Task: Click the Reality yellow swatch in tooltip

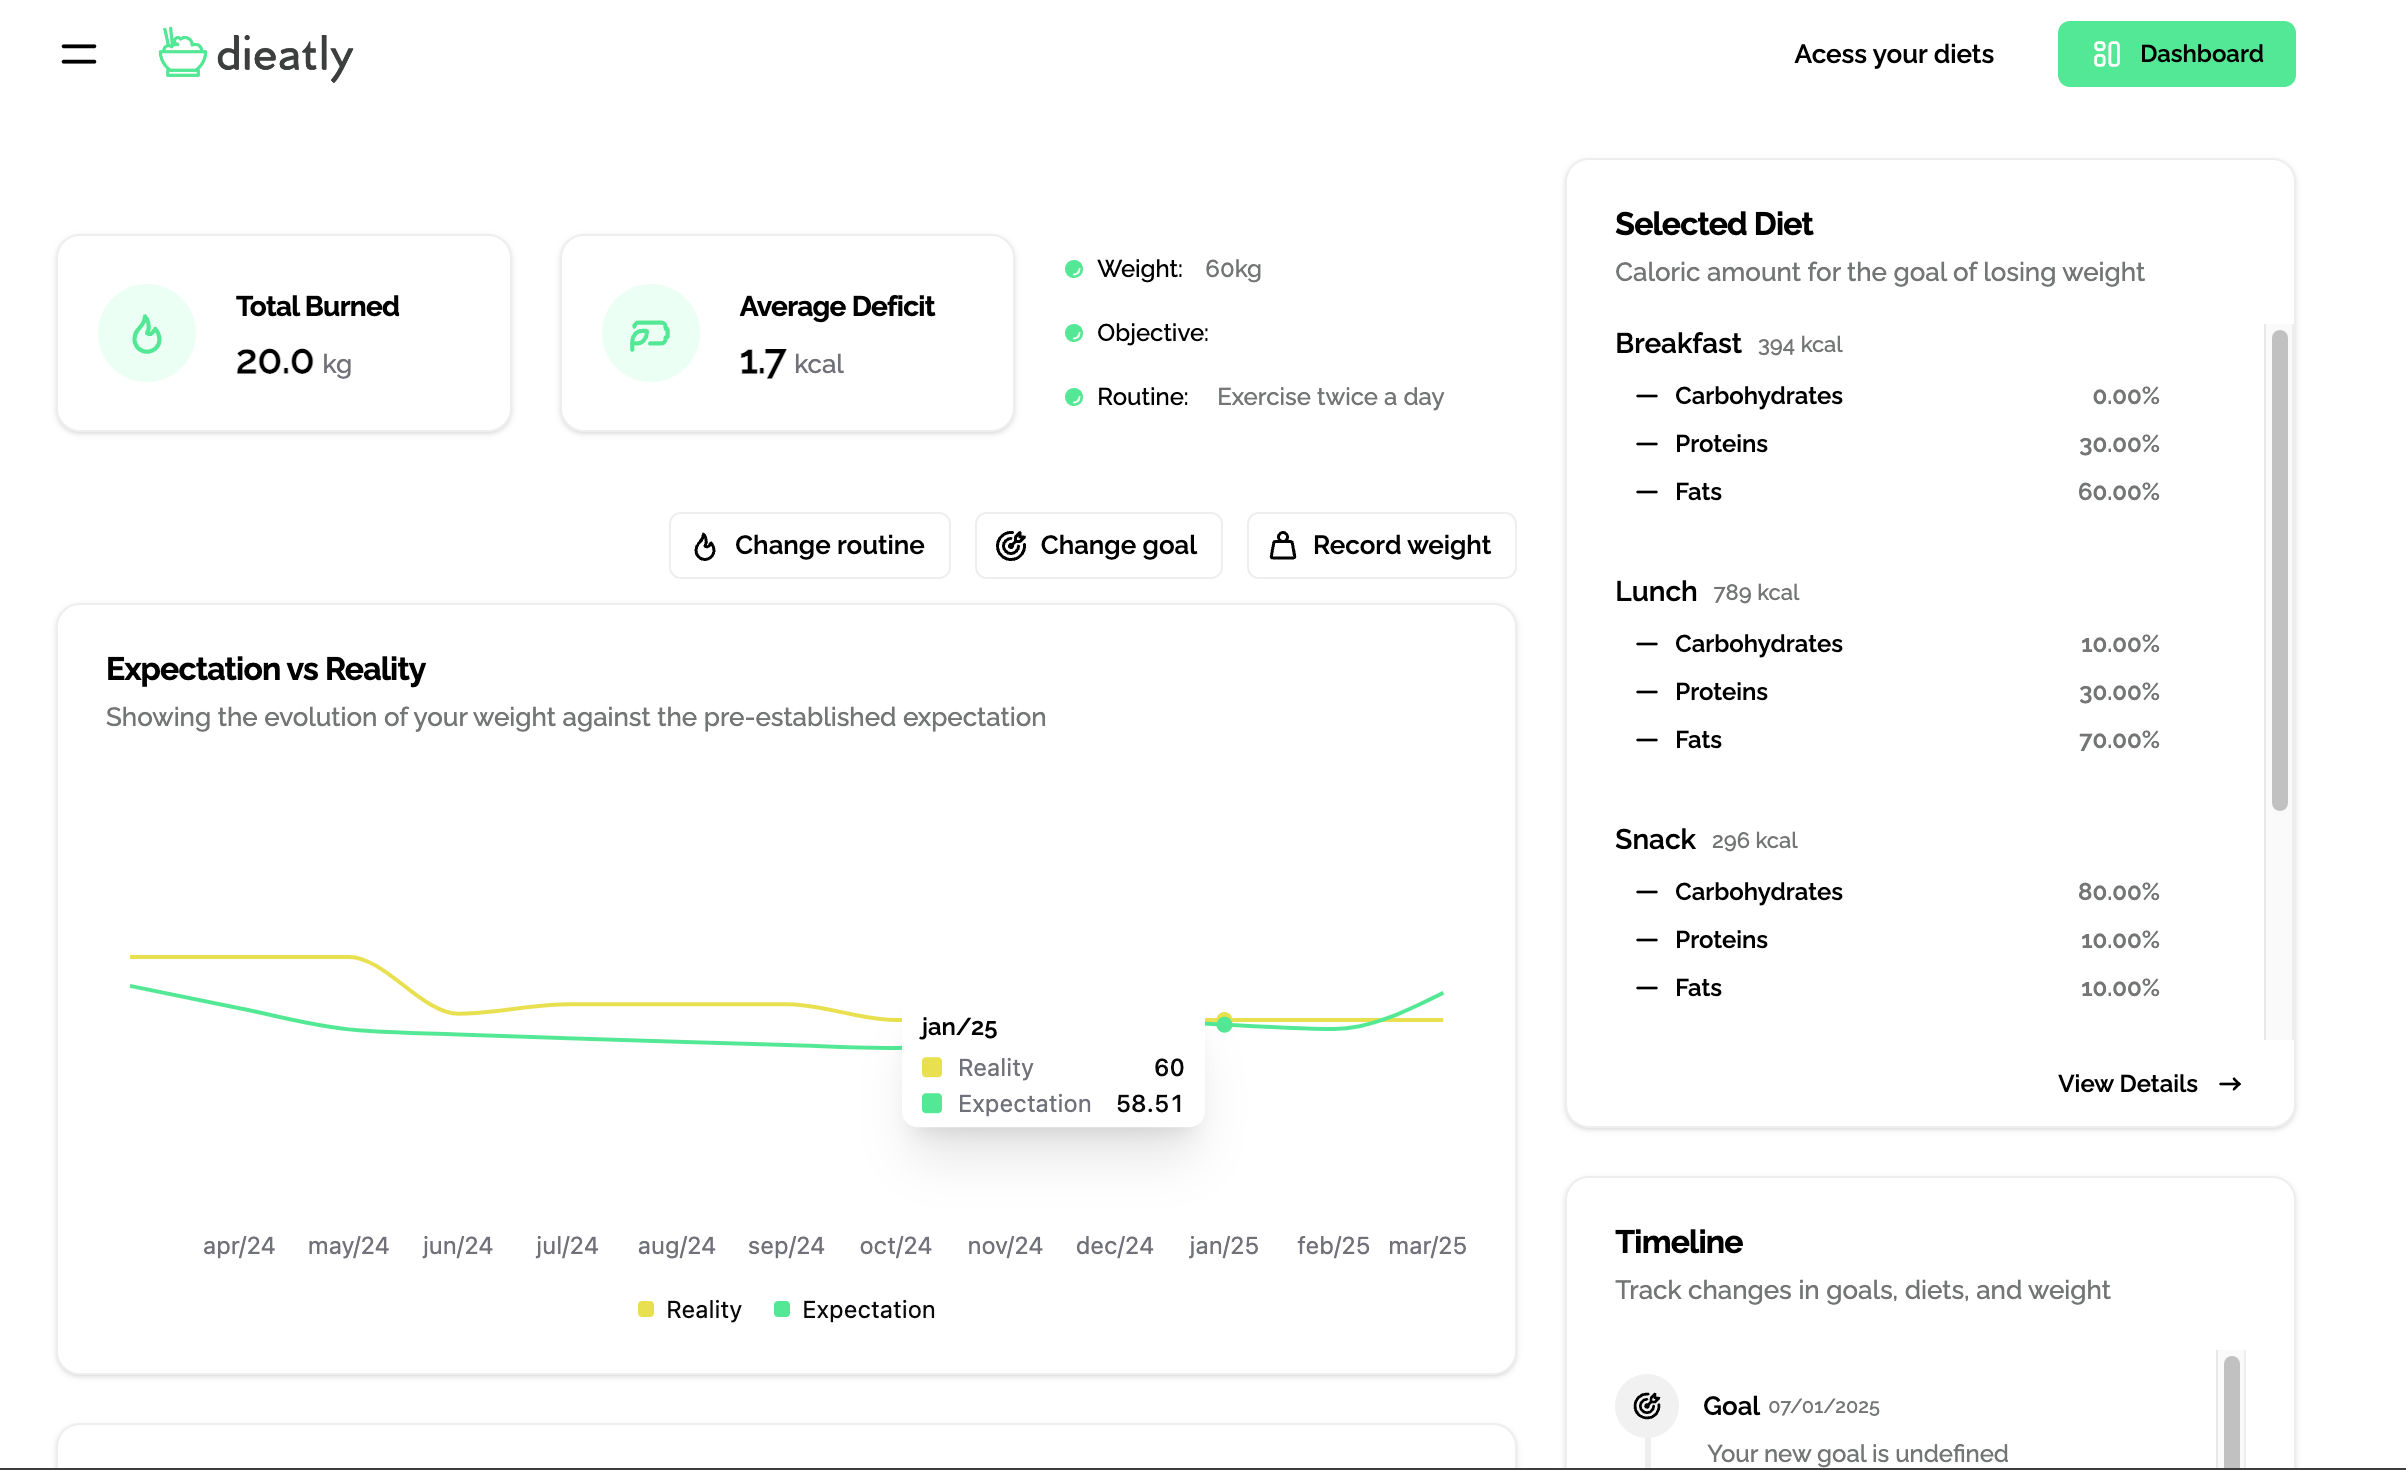Action: 932,1067
